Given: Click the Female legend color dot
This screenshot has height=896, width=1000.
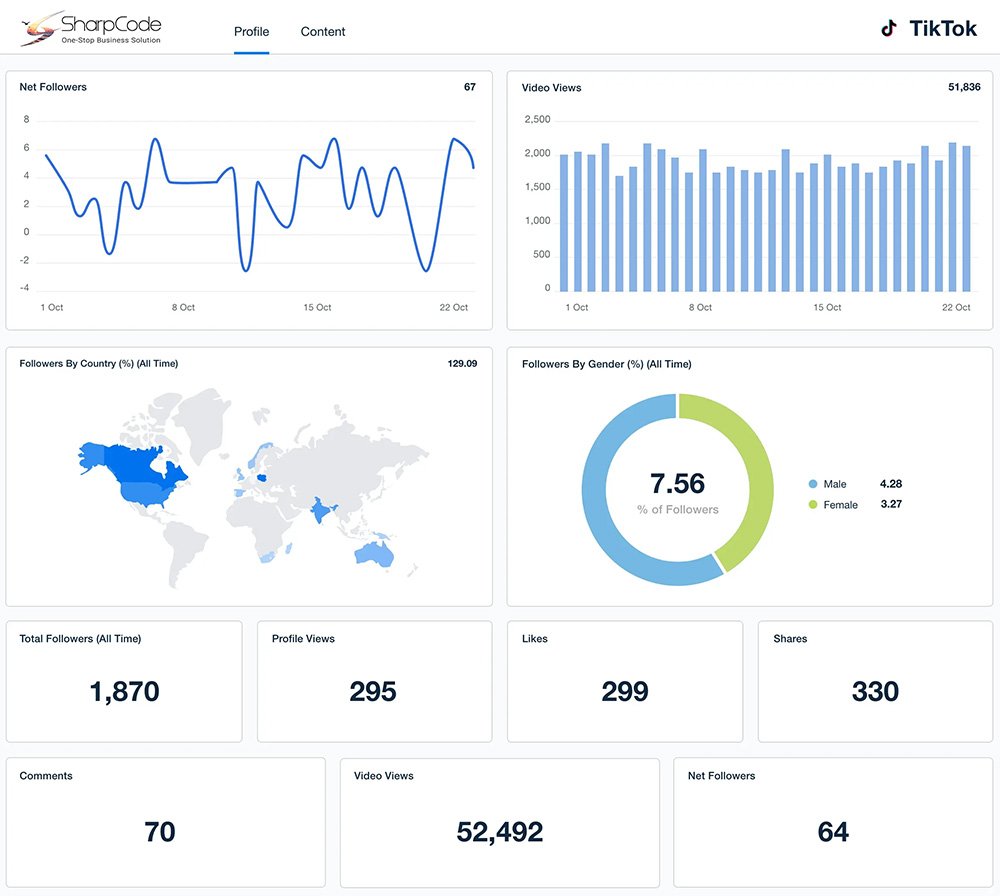Looking at the screenshot, I should (x=812, y=505).
